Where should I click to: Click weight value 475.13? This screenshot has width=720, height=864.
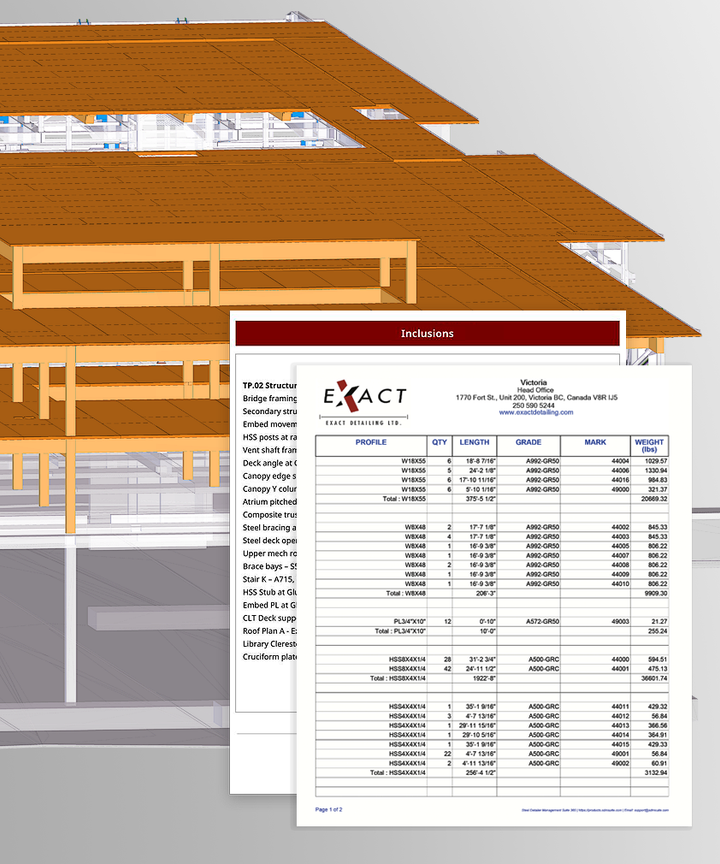[658, 669]
